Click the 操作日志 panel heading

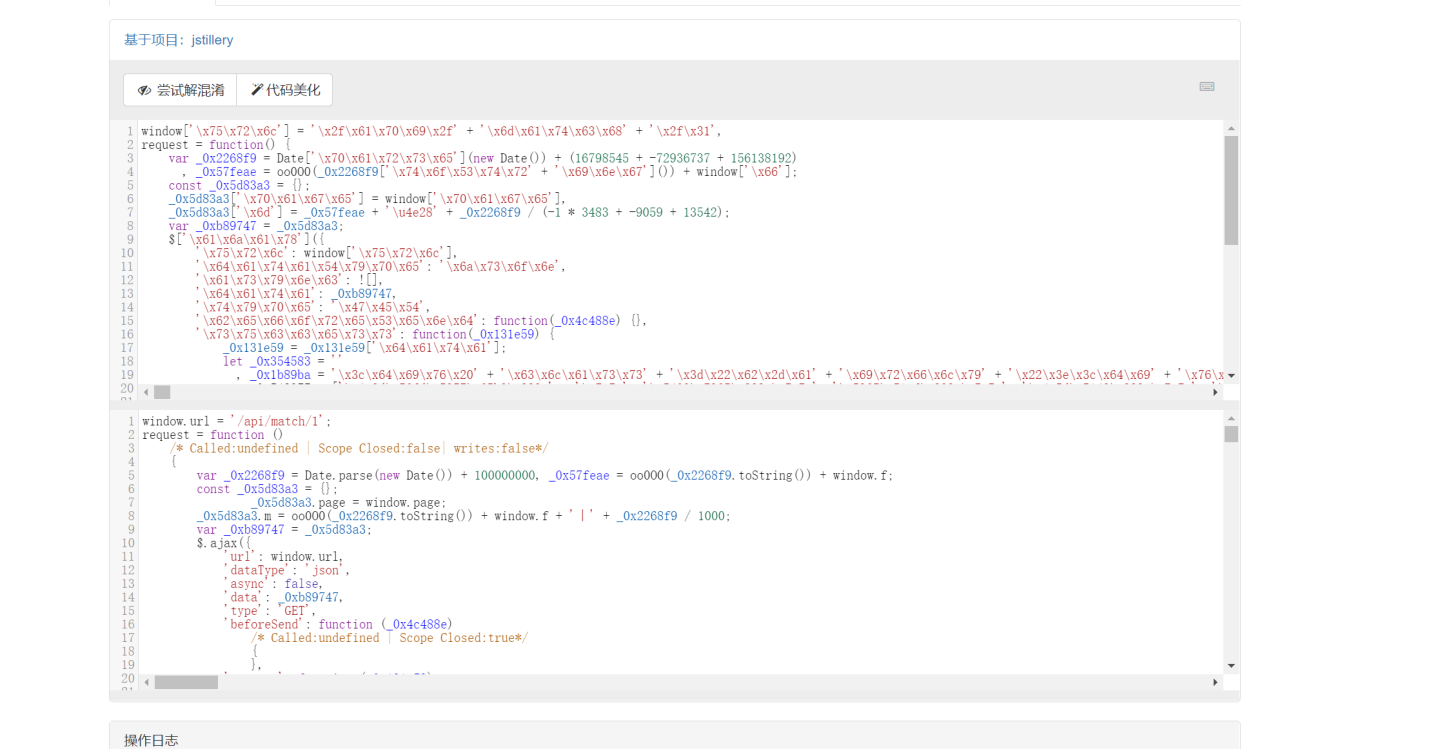pos(151,740)
